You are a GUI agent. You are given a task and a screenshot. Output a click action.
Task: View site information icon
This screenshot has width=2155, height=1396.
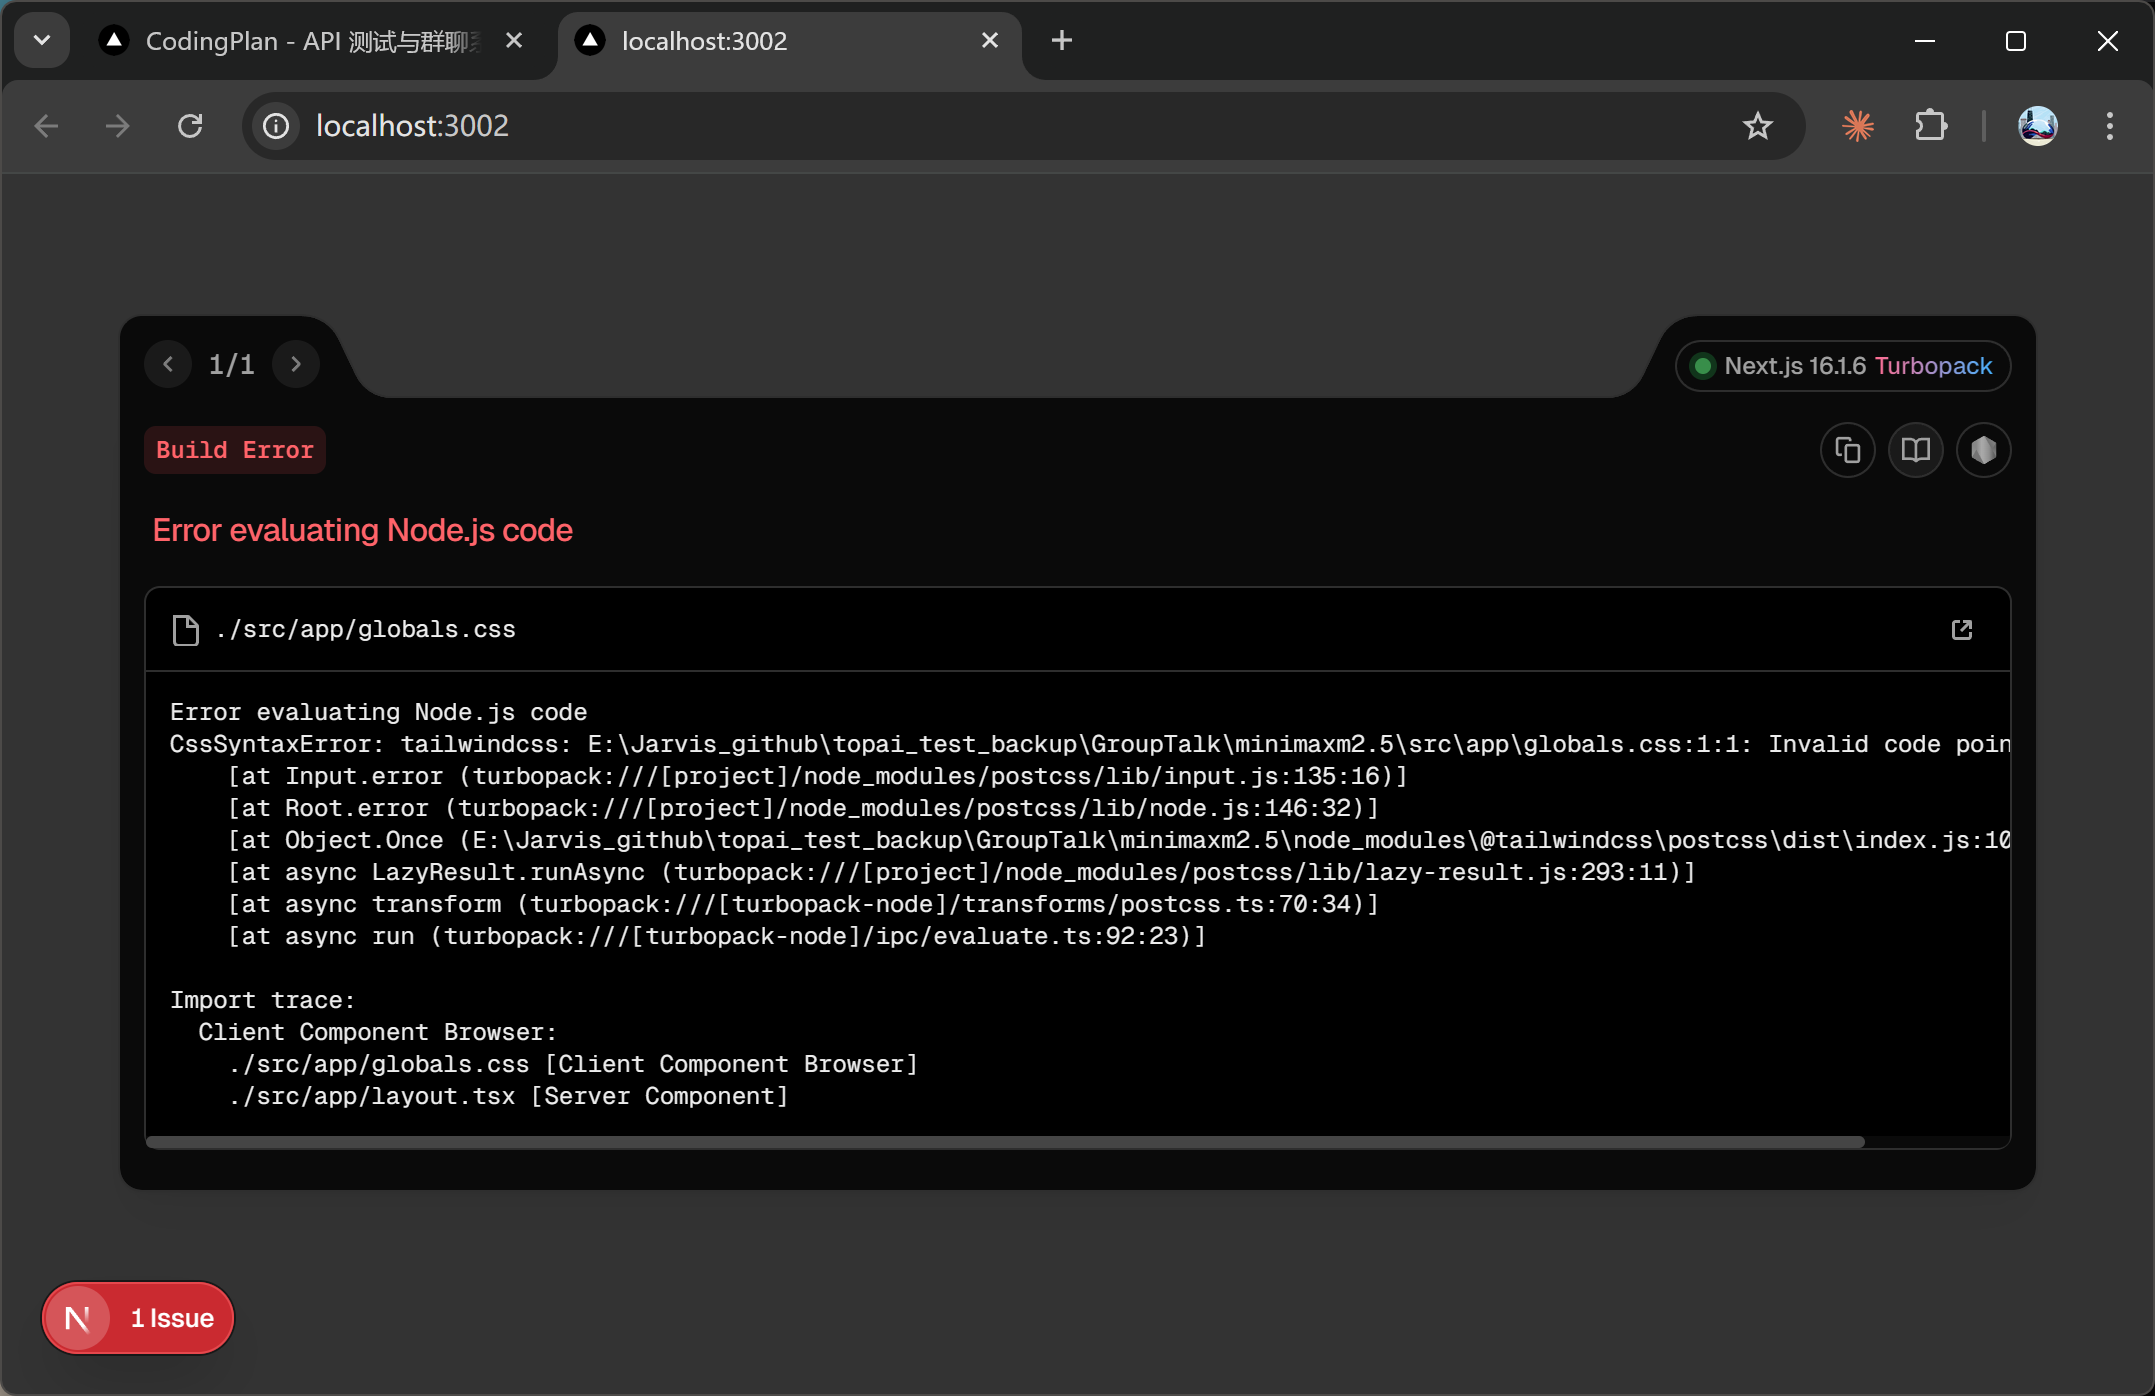[276, 126]
